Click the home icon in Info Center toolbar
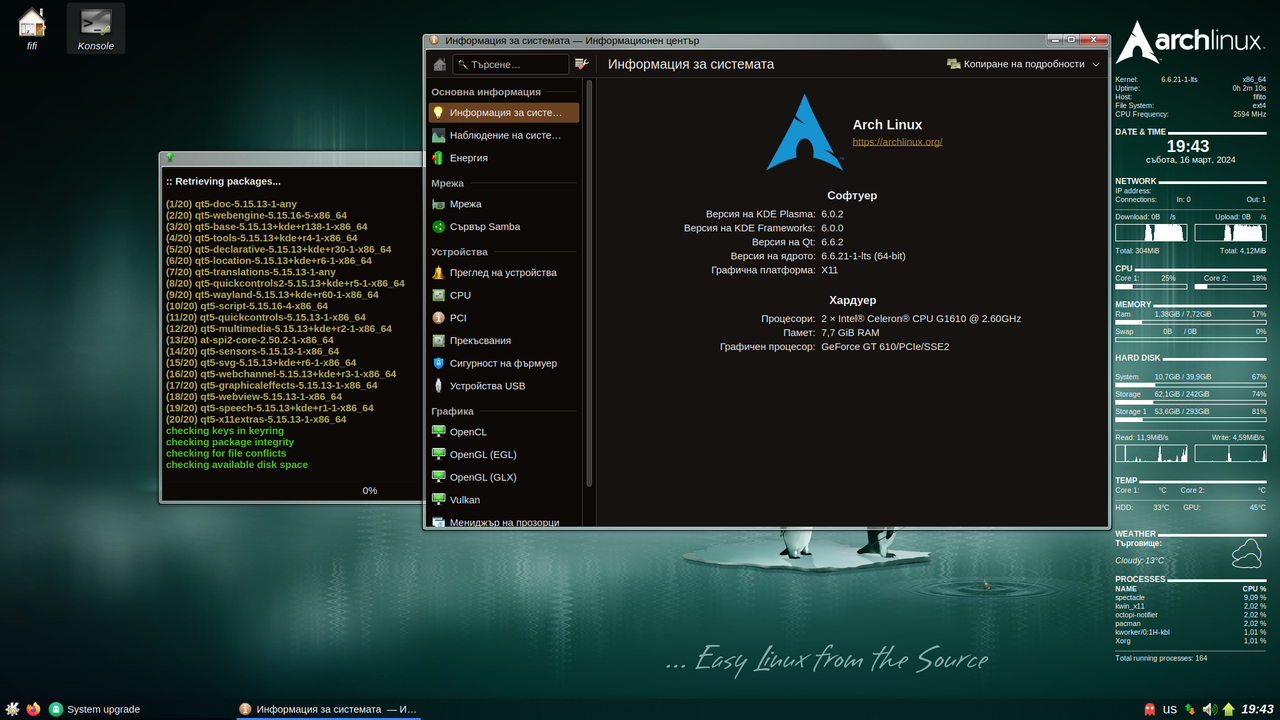 [x=439, y=64]
